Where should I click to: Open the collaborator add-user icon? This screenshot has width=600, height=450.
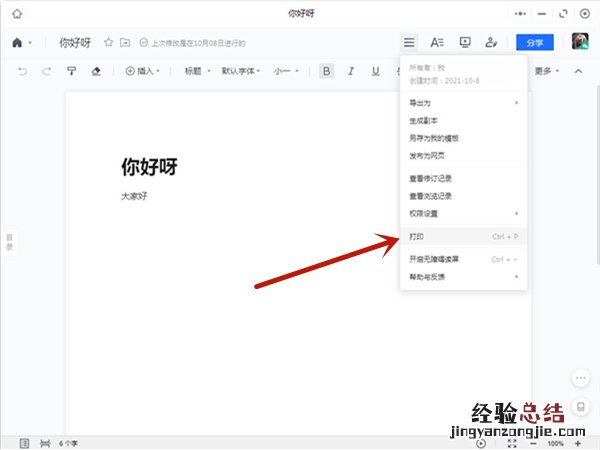tap(491, 42)
